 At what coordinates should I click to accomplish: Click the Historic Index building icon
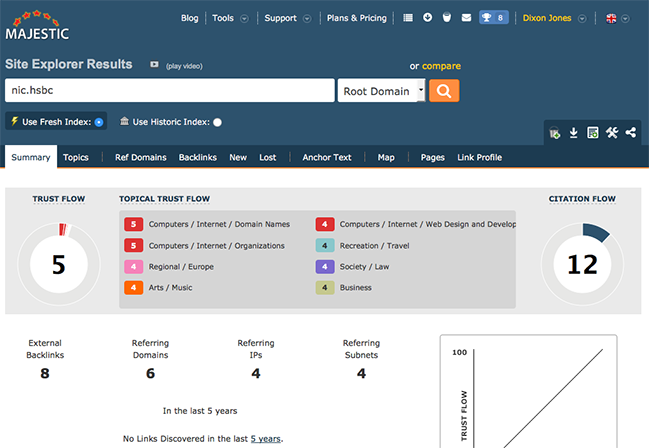[x=124, y=121]
